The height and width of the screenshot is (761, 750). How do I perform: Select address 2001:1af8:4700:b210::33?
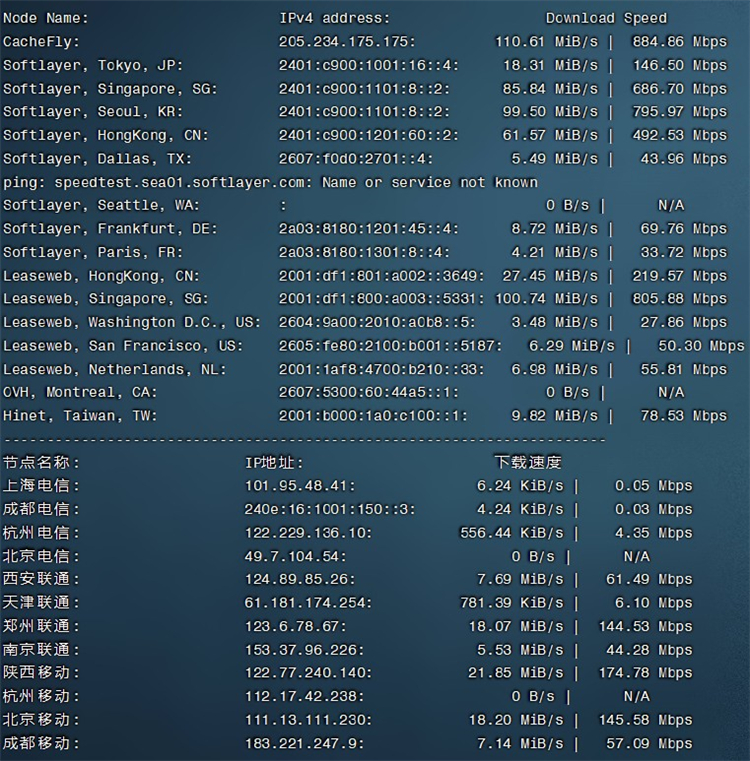pos(382,370)
